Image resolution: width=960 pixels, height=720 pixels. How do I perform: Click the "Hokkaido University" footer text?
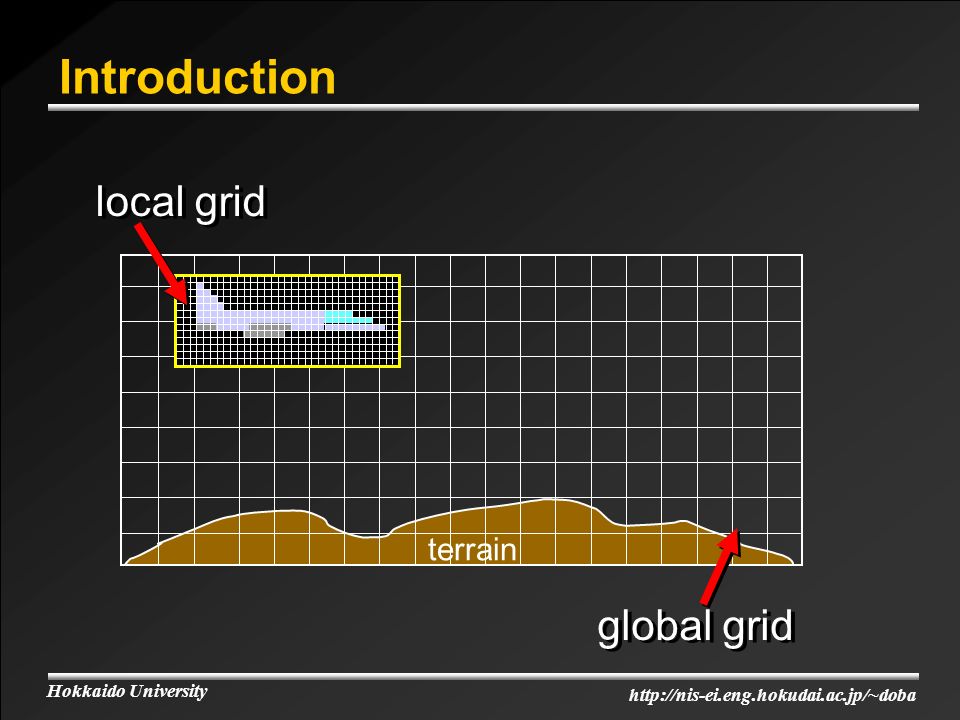pyautogui.click(x=127, y=691)
